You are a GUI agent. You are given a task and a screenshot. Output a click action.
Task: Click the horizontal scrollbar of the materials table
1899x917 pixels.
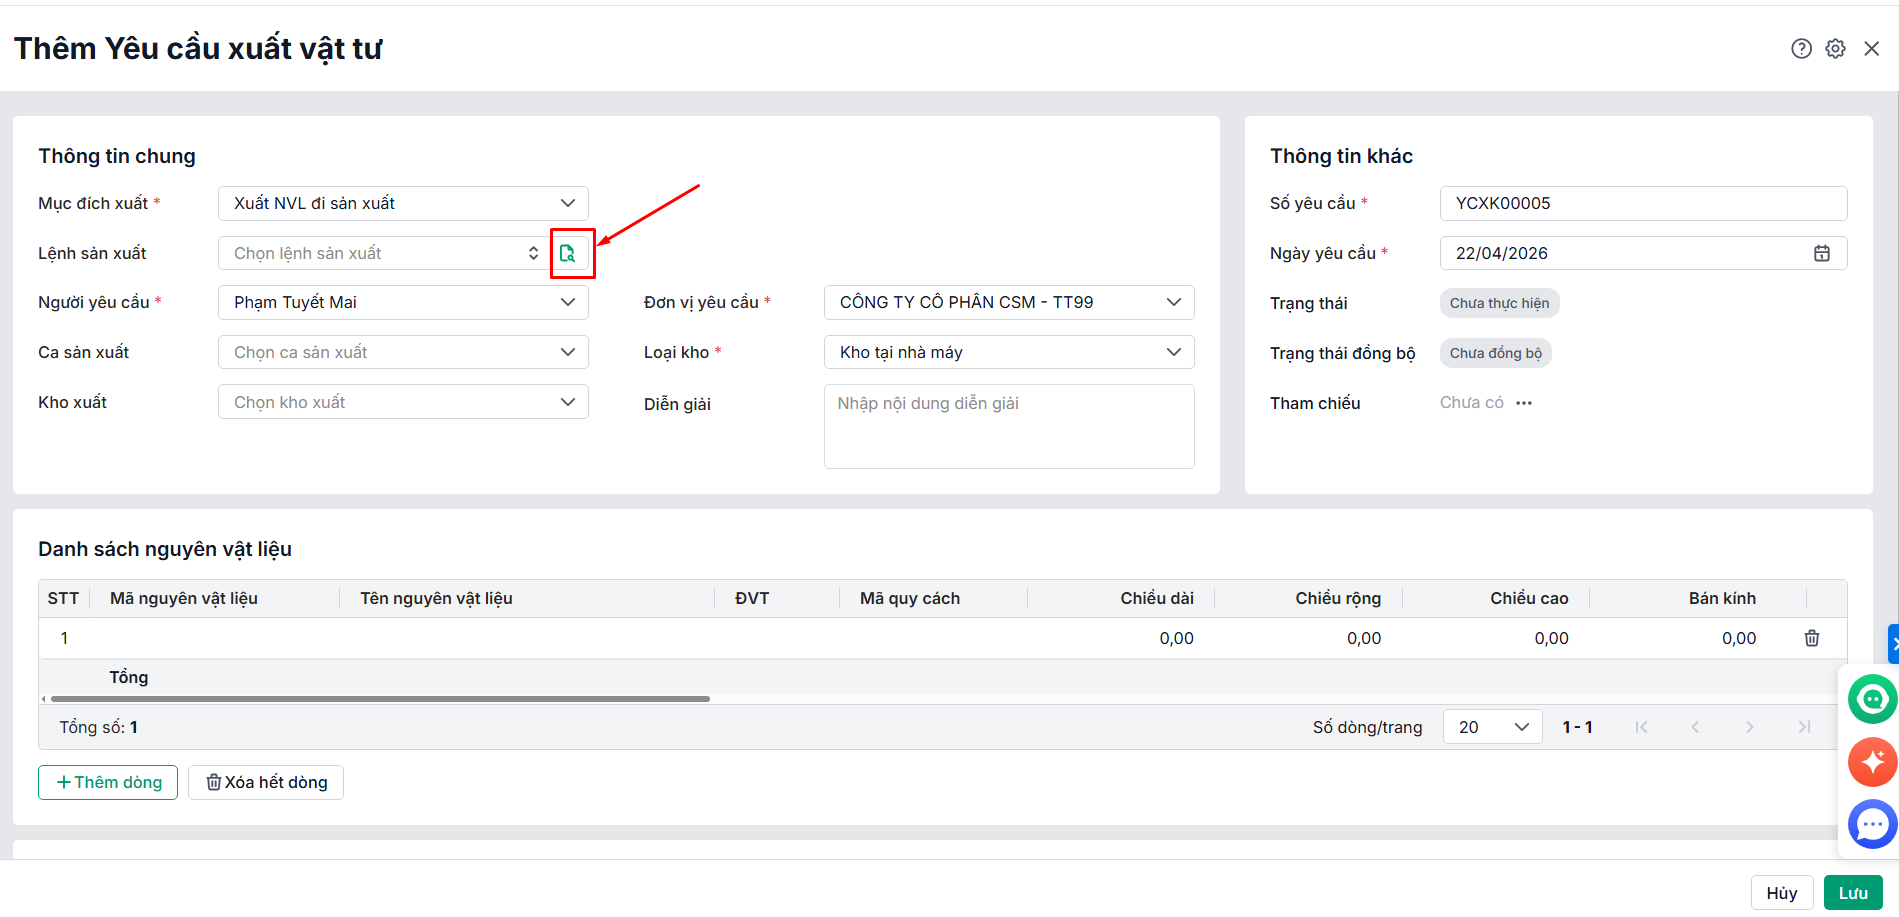point(380,699)
